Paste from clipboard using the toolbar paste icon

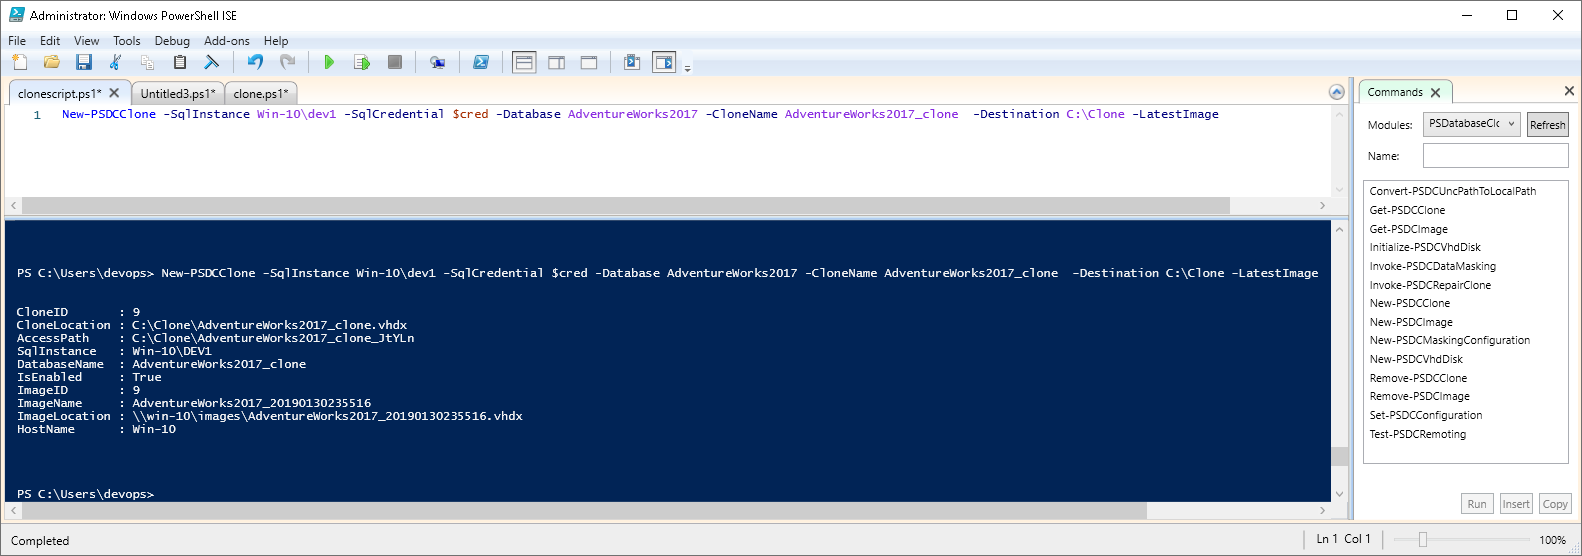pos(180,62)
